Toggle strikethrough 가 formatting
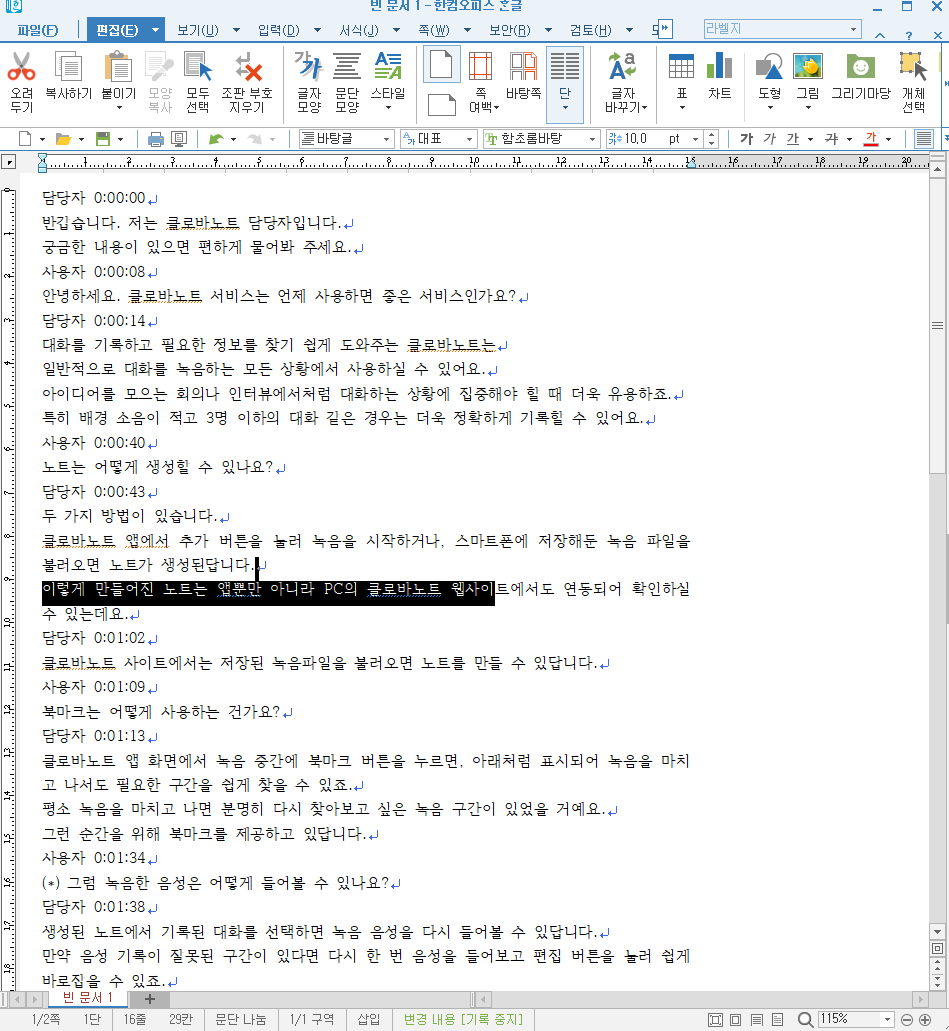949x1031 pixels. pyautogui.click(x=832, y=139)
